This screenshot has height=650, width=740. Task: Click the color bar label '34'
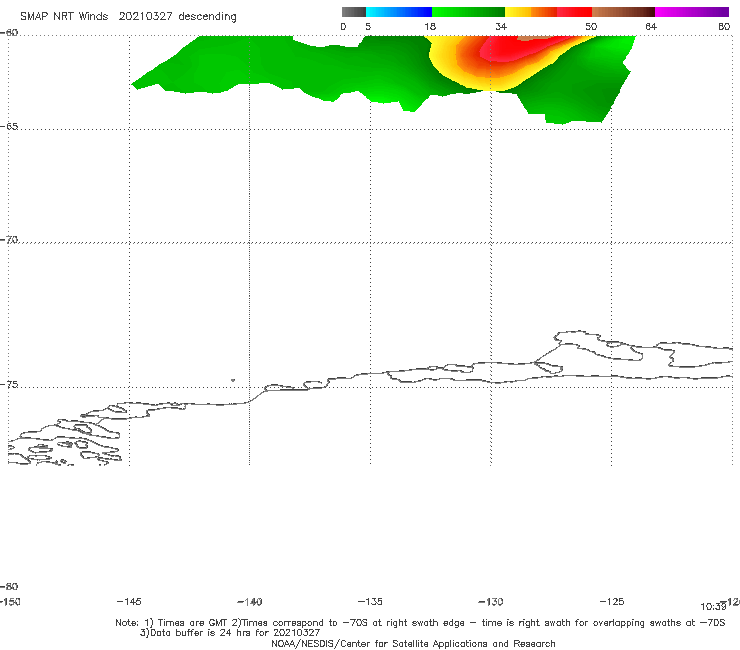pyautogui.click(x=501, y=27)
